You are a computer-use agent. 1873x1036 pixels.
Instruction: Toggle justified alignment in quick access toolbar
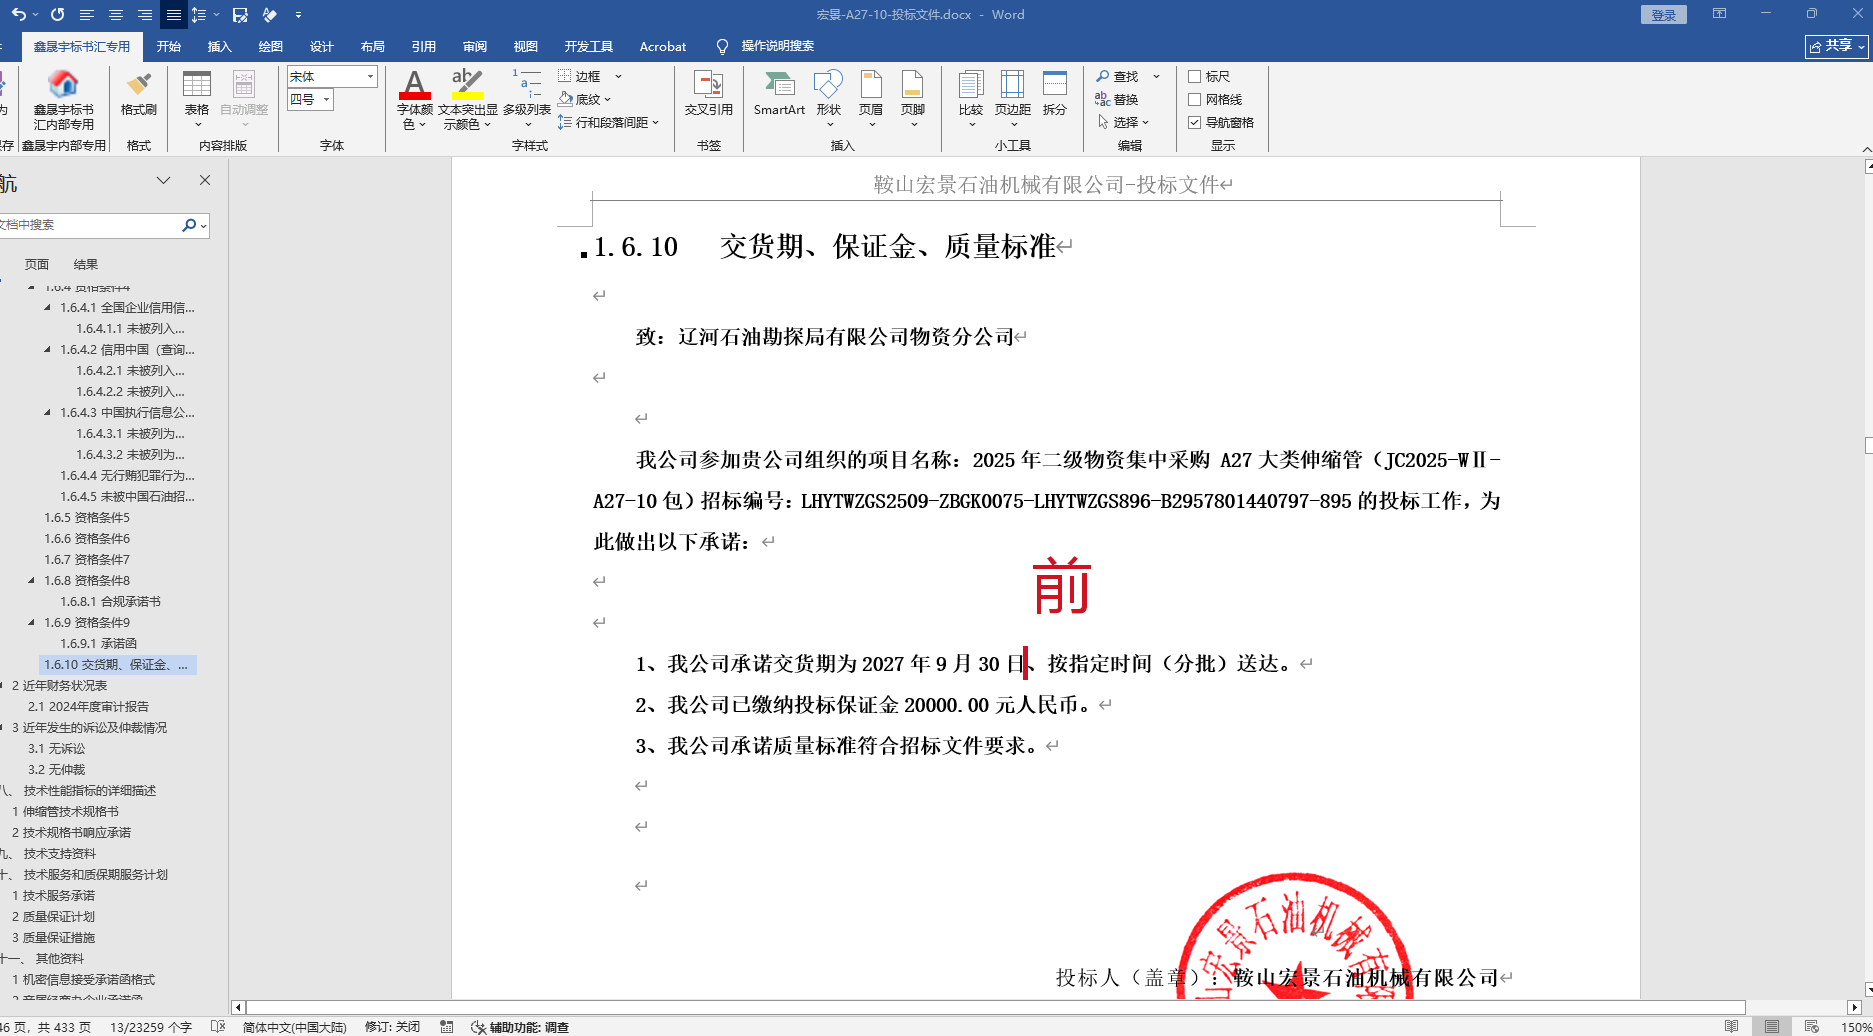point(174,15)
